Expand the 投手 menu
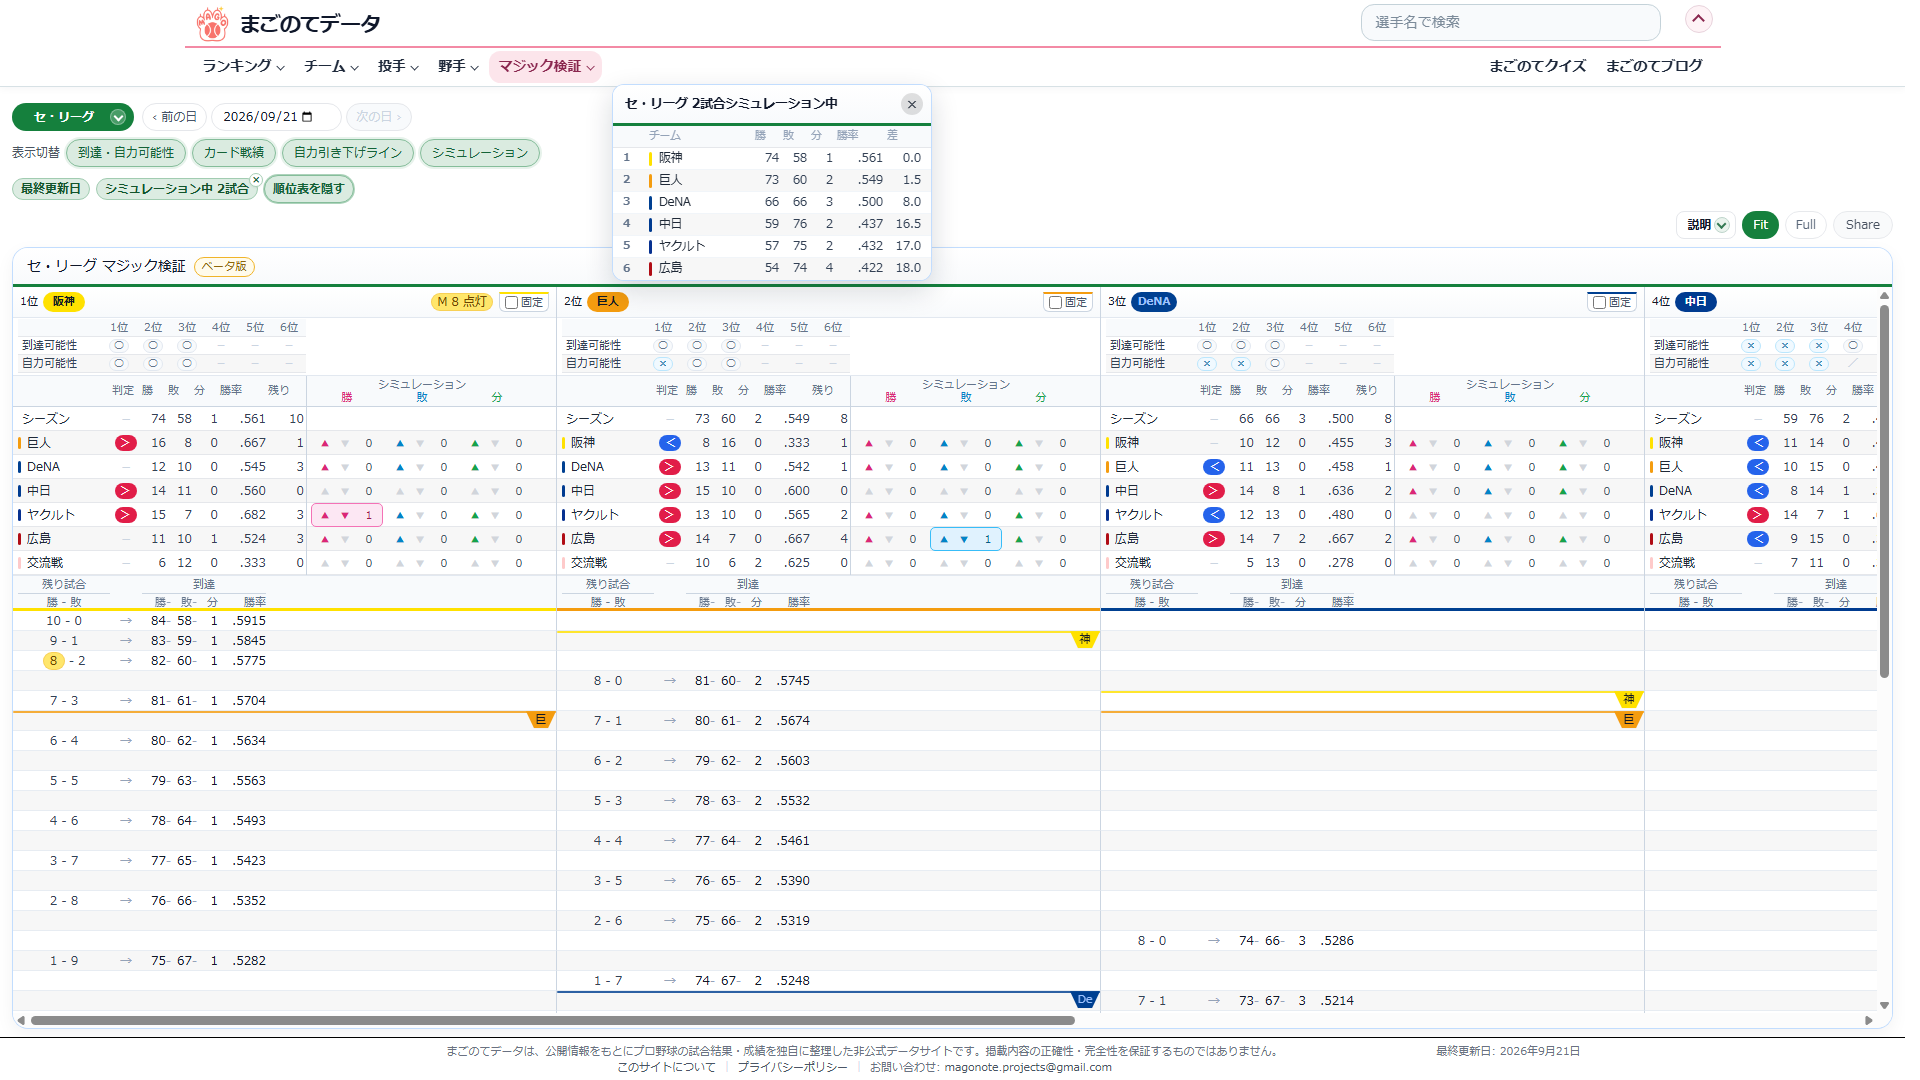Viewport: 1920px width, 1080px height. pyautogui.click(x=398, y=66)
